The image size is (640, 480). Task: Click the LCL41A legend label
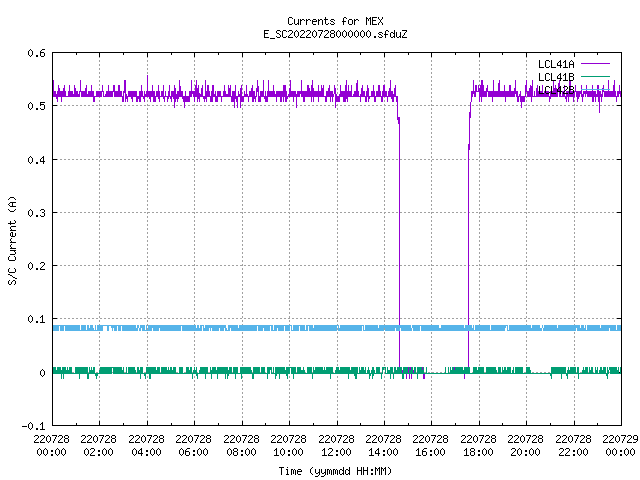(556, 64)
